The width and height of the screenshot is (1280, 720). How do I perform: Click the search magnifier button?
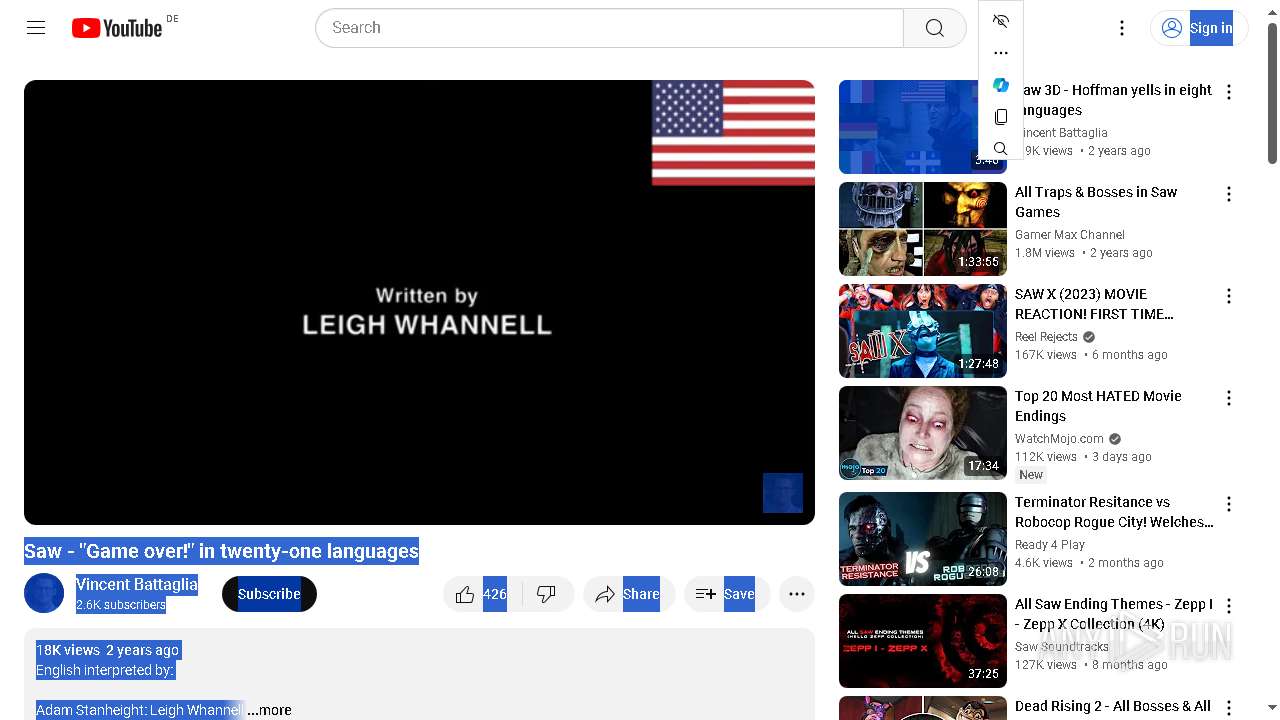pos(934,28)
